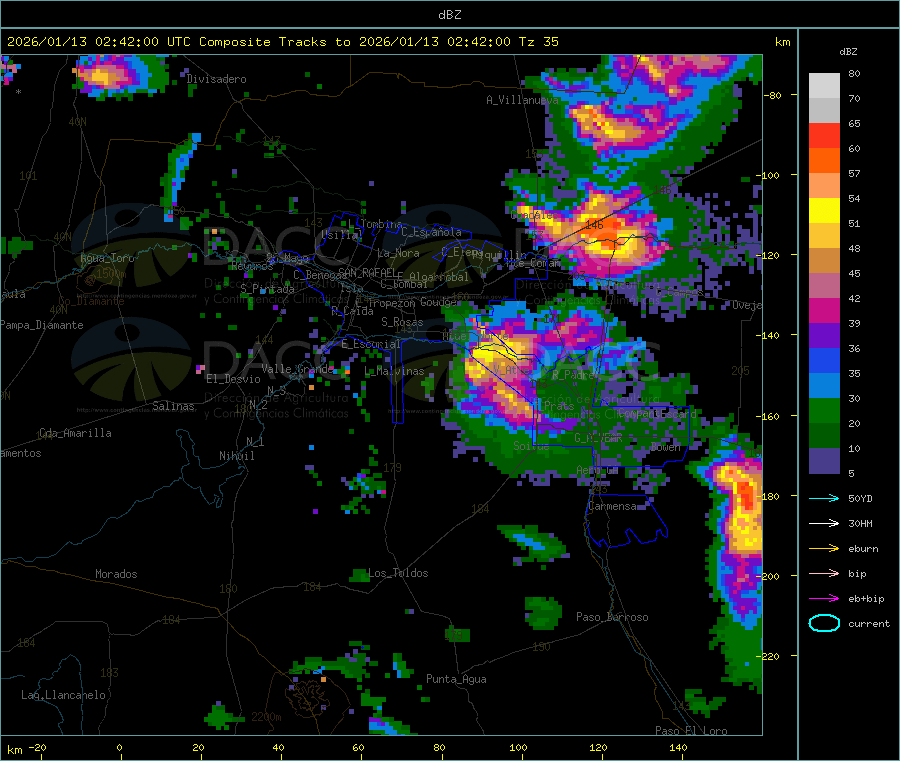Click the Divisadero map label
Viewport: 900px width, 761px height.
coord(216,79)
